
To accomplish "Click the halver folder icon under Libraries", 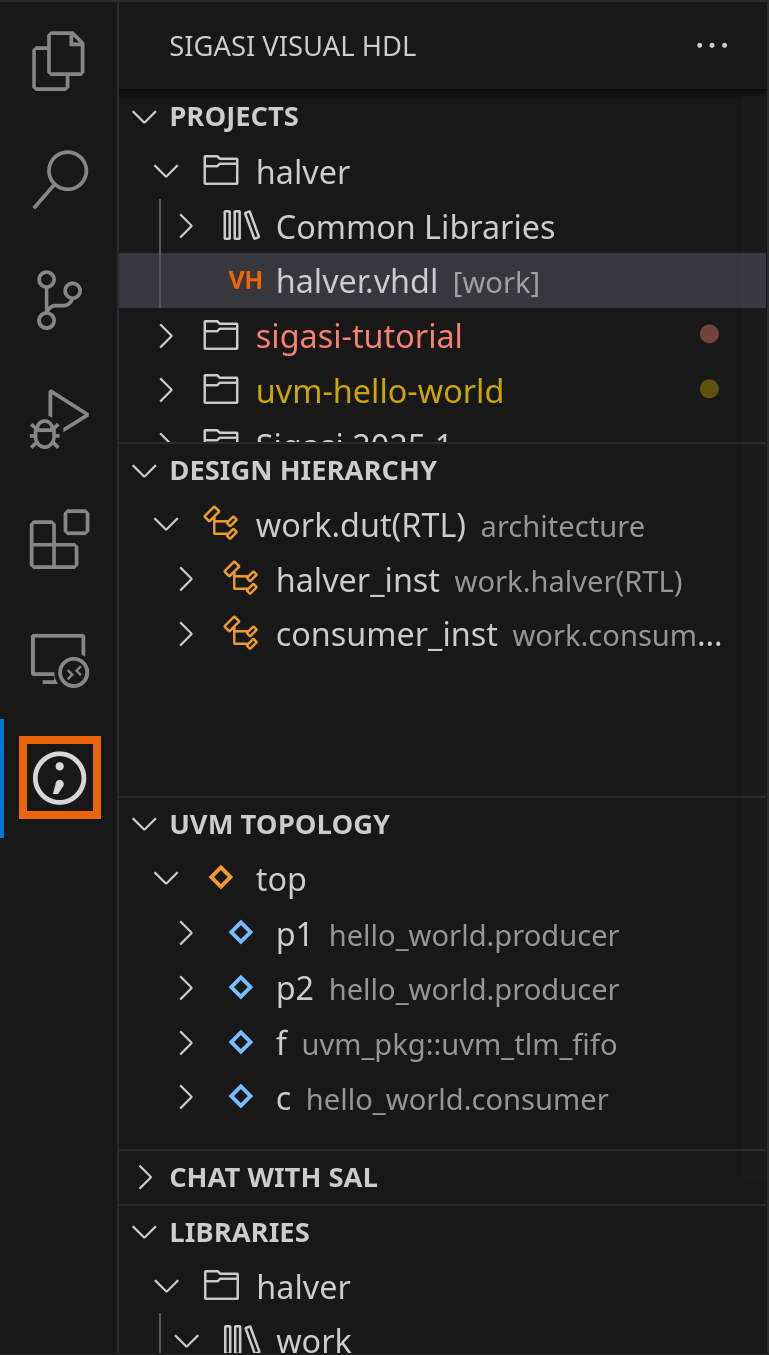I will coord(221,1286).
